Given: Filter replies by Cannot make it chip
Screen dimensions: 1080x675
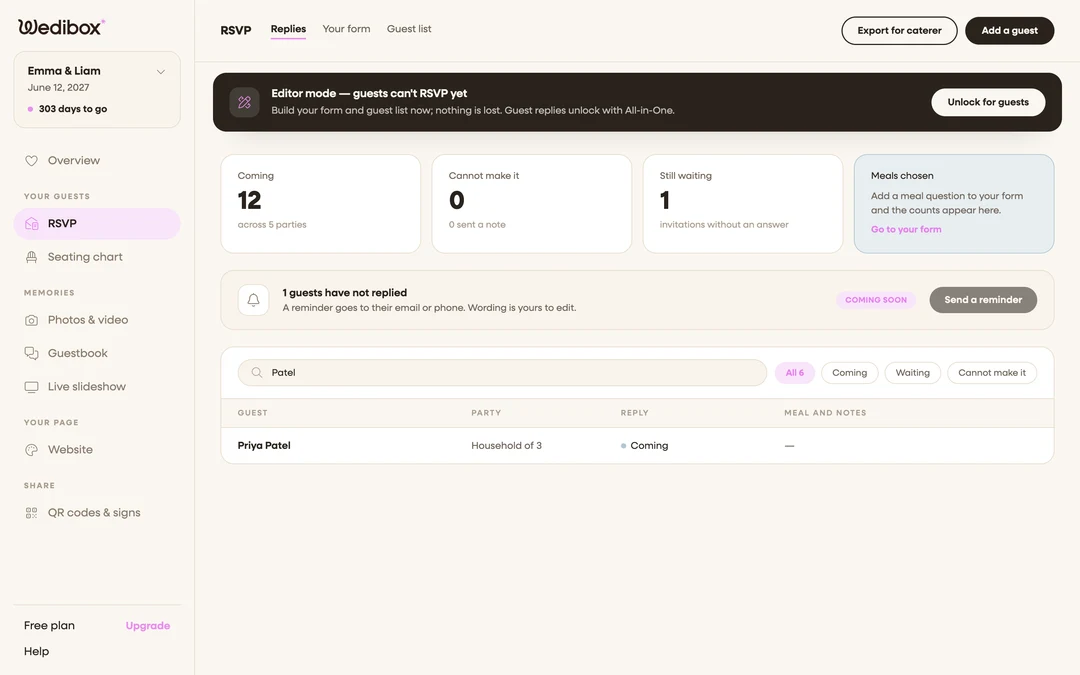Looking at the screenshot, I should (992, 373).
